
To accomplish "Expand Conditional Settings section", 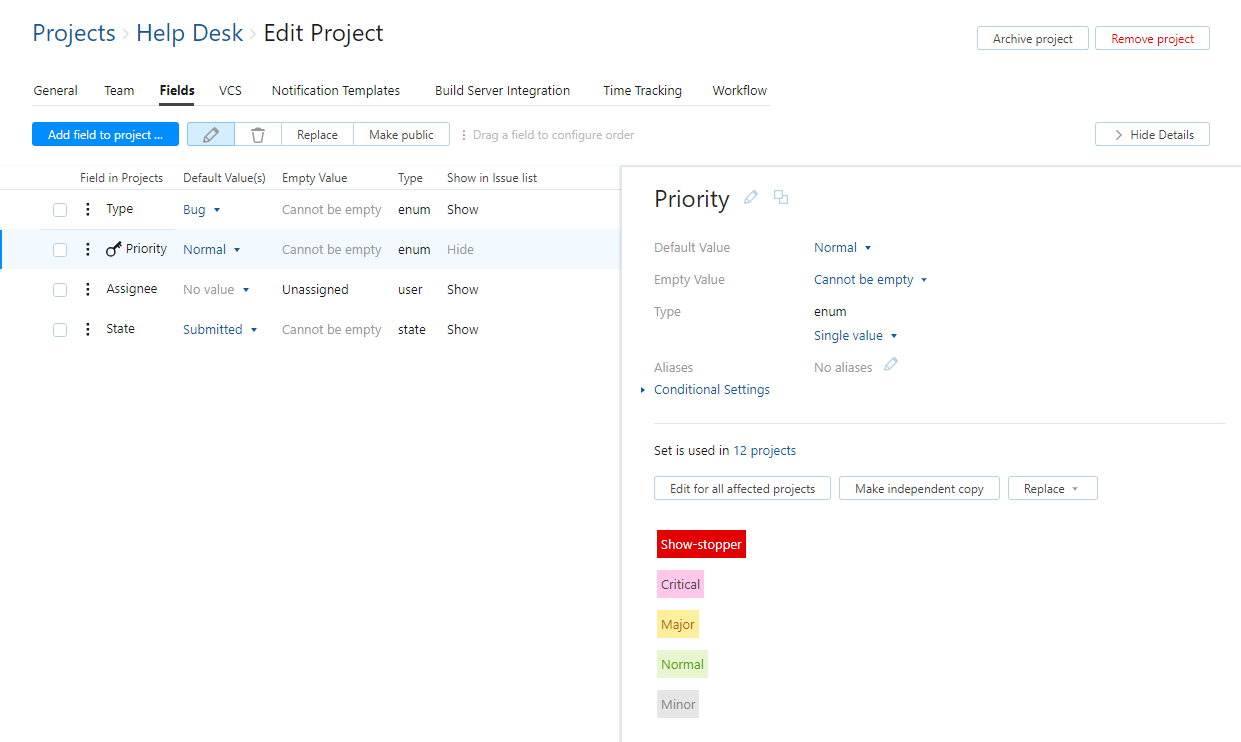I will tap(711, 390).
